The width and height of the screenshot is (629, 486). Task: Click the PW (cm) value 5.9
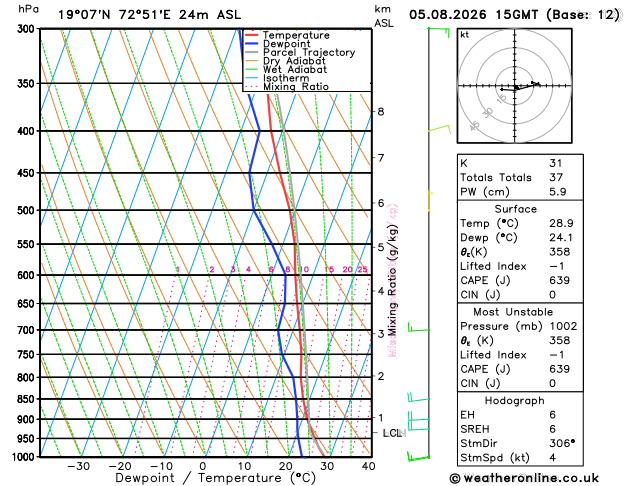pyautogui.click(x=558, y=192)
